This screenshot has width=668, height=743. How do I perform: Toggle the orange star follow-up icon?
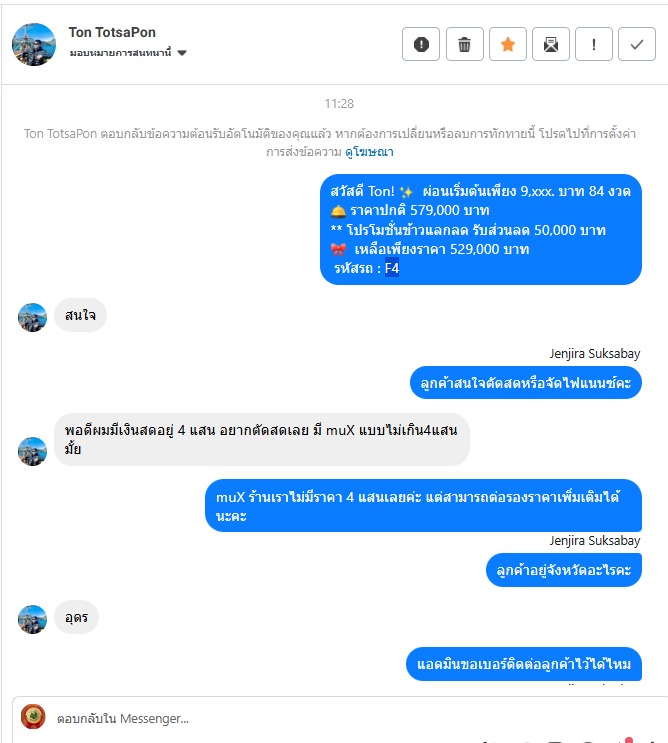tap(507, 44)
